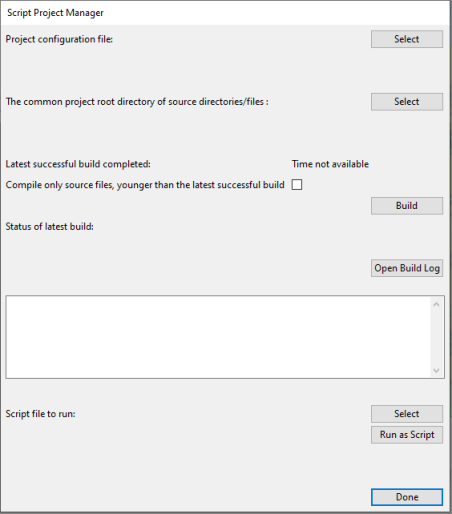Screen dimensions: 452x514
Task: Start the project Build
Action: click(407, 206)
